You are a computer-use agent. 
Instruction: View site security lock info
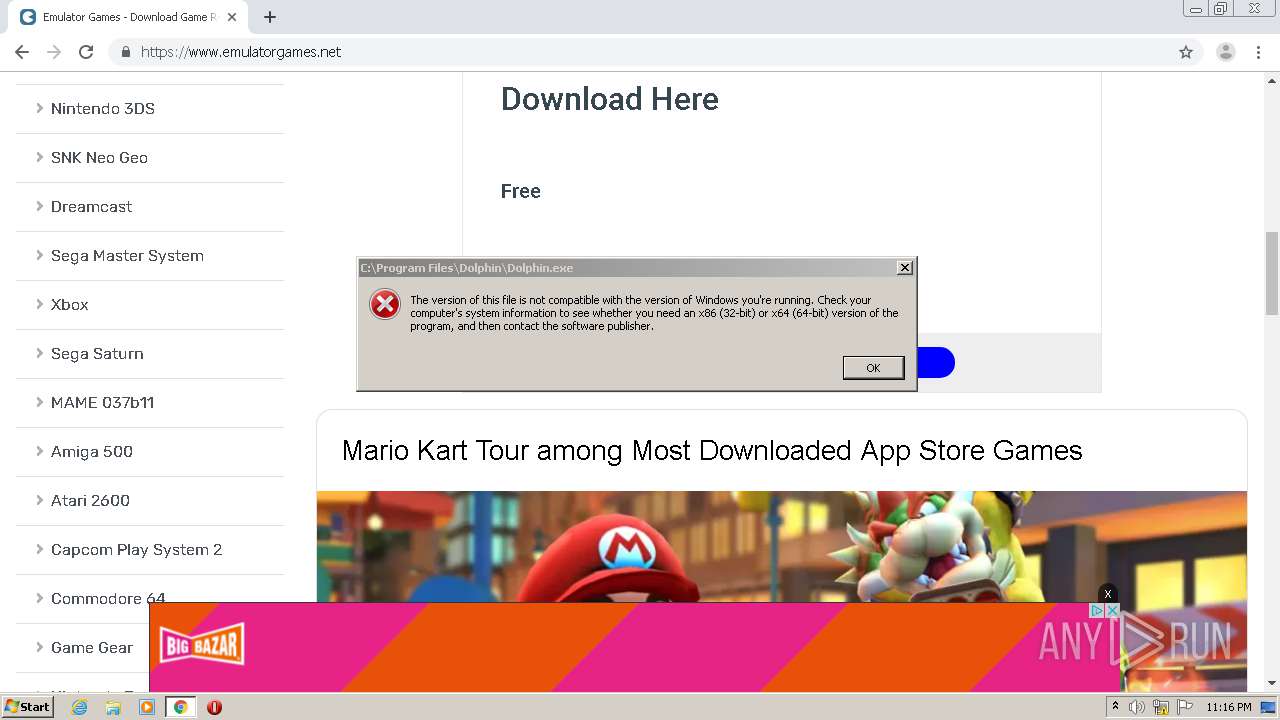[x=125, y=52]
